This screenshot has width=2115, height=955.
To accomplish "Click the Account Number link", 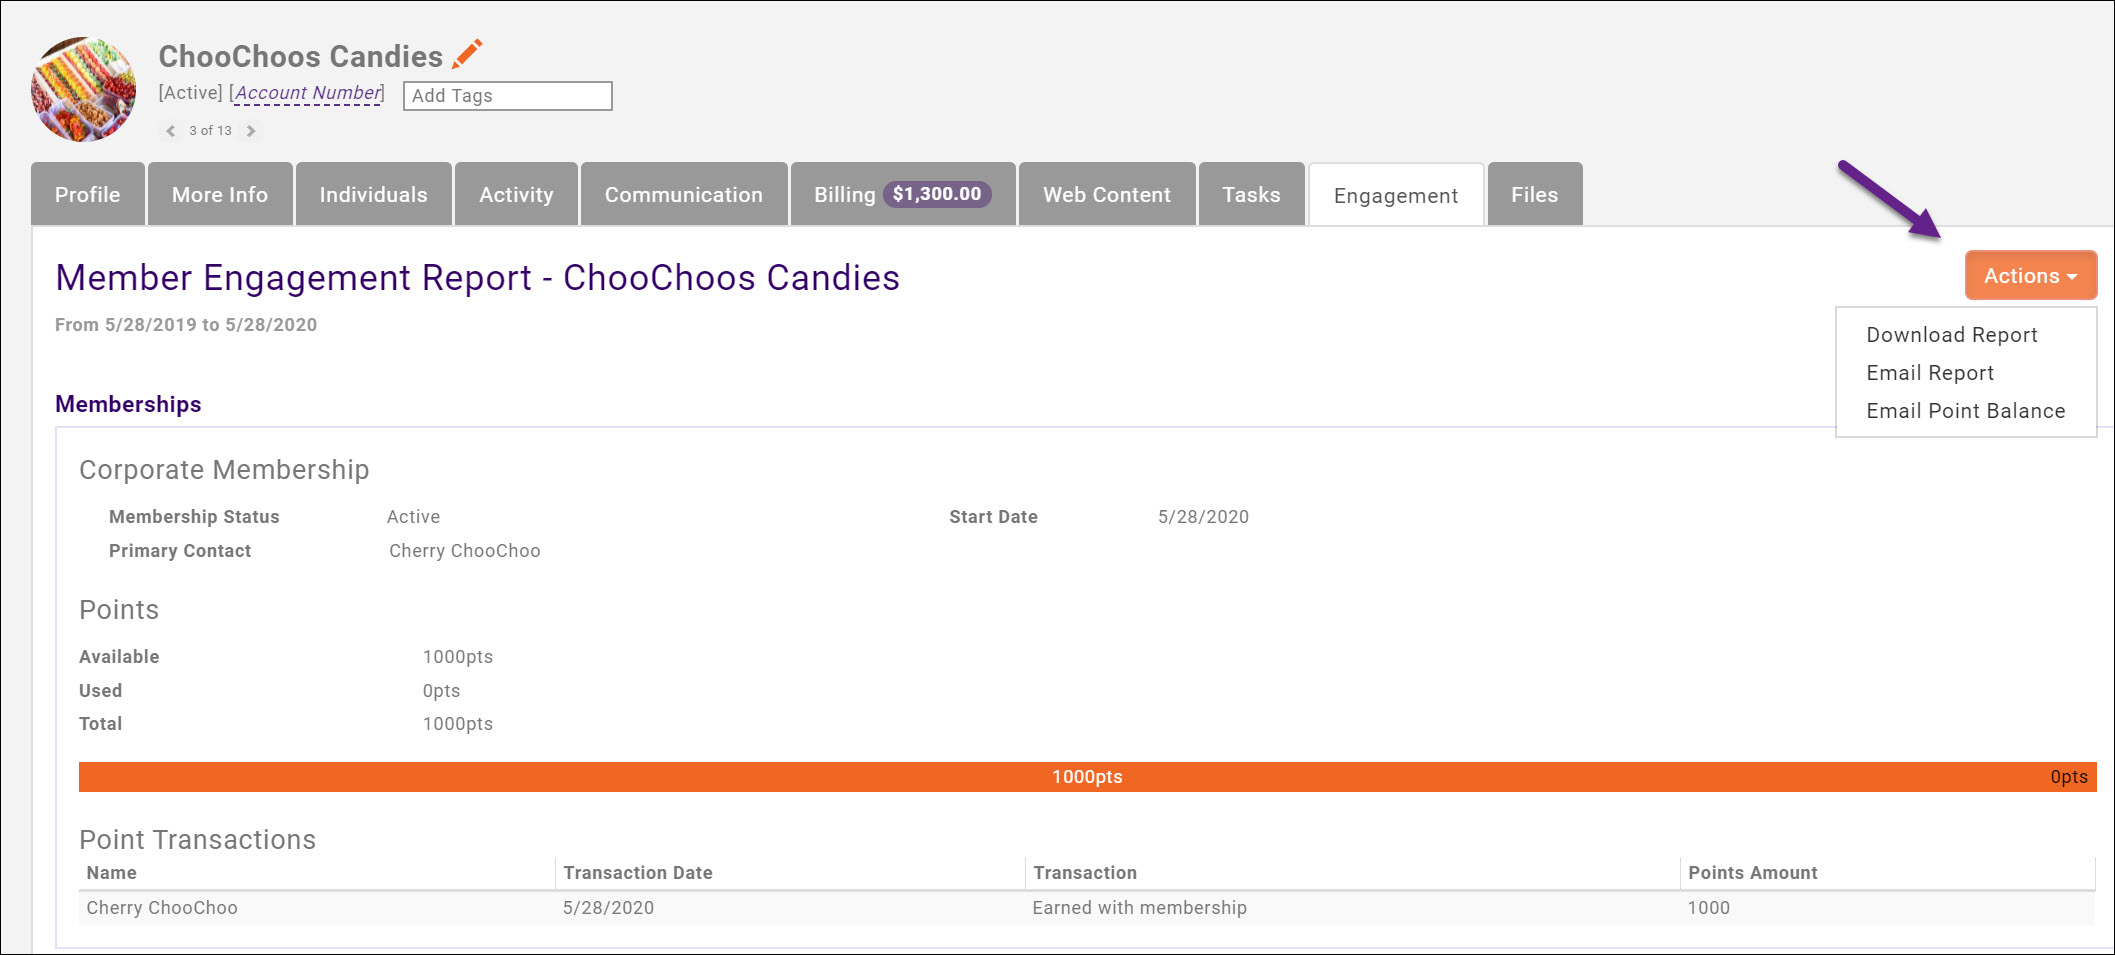I will point(306,92).
